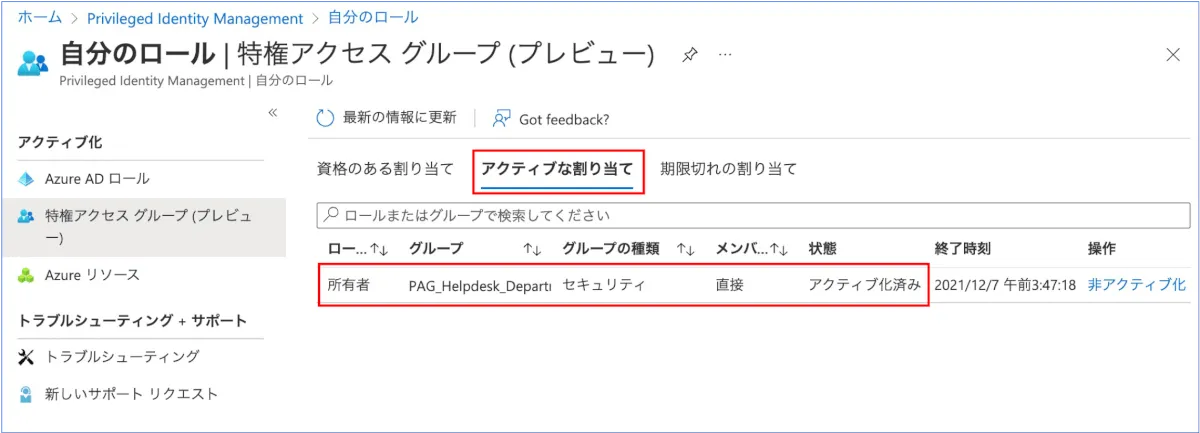Click Azure リソース green cubes icon
The image size is (1200, 433).
tap(26, 275)
